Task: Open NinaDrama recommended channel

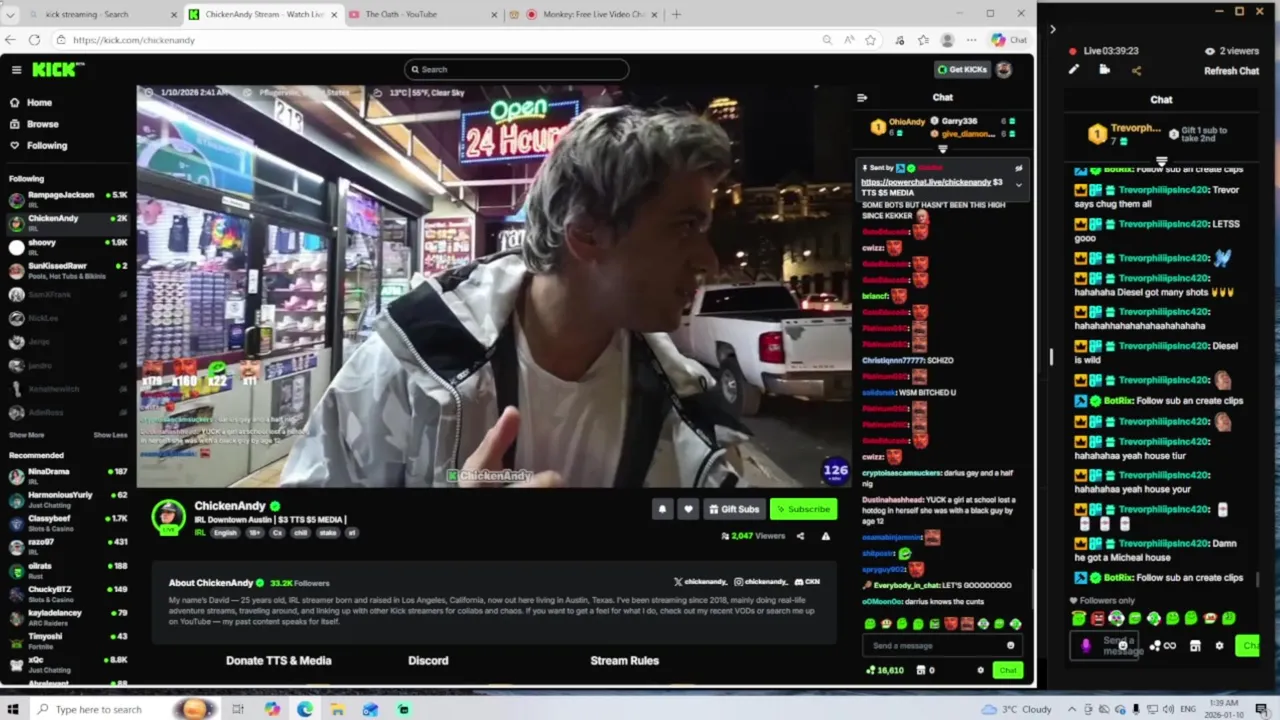Action: [68, 474]
